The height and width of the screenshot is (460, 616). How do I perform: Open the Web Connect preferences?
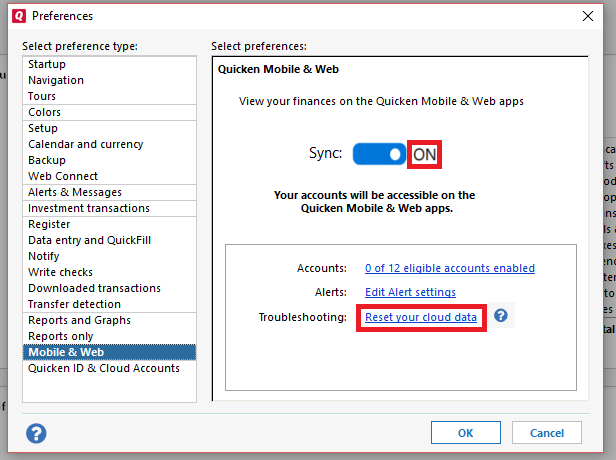(x=109, y=176)
